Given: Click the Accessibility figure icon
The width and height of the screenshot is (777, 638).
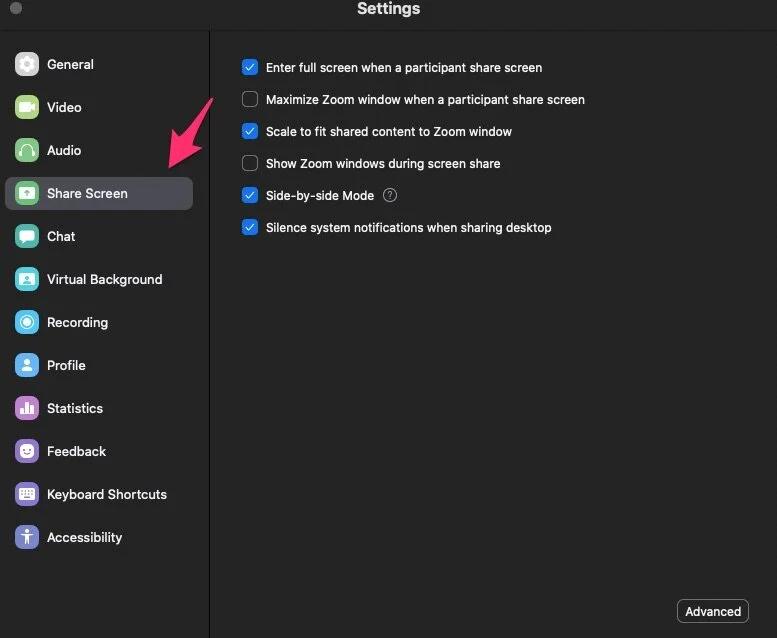Looking at the screenshot, I should 27,537.
